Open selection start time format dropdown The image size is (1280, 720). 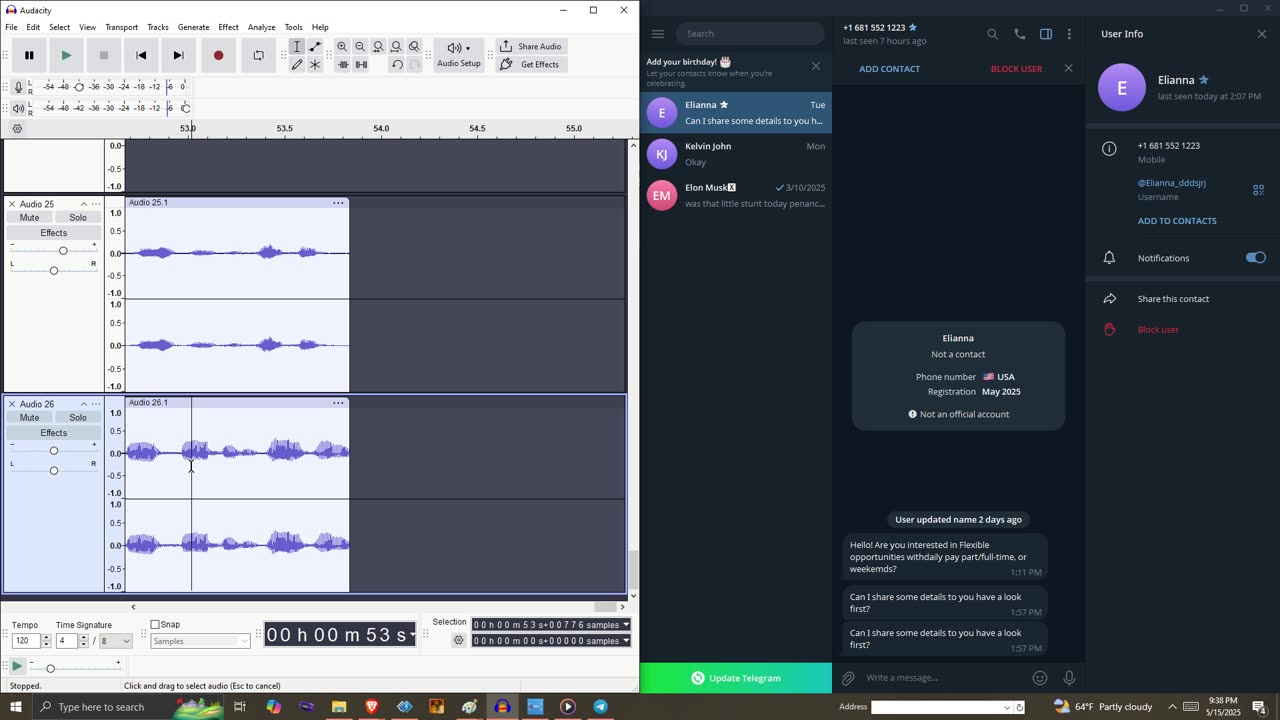626,625
